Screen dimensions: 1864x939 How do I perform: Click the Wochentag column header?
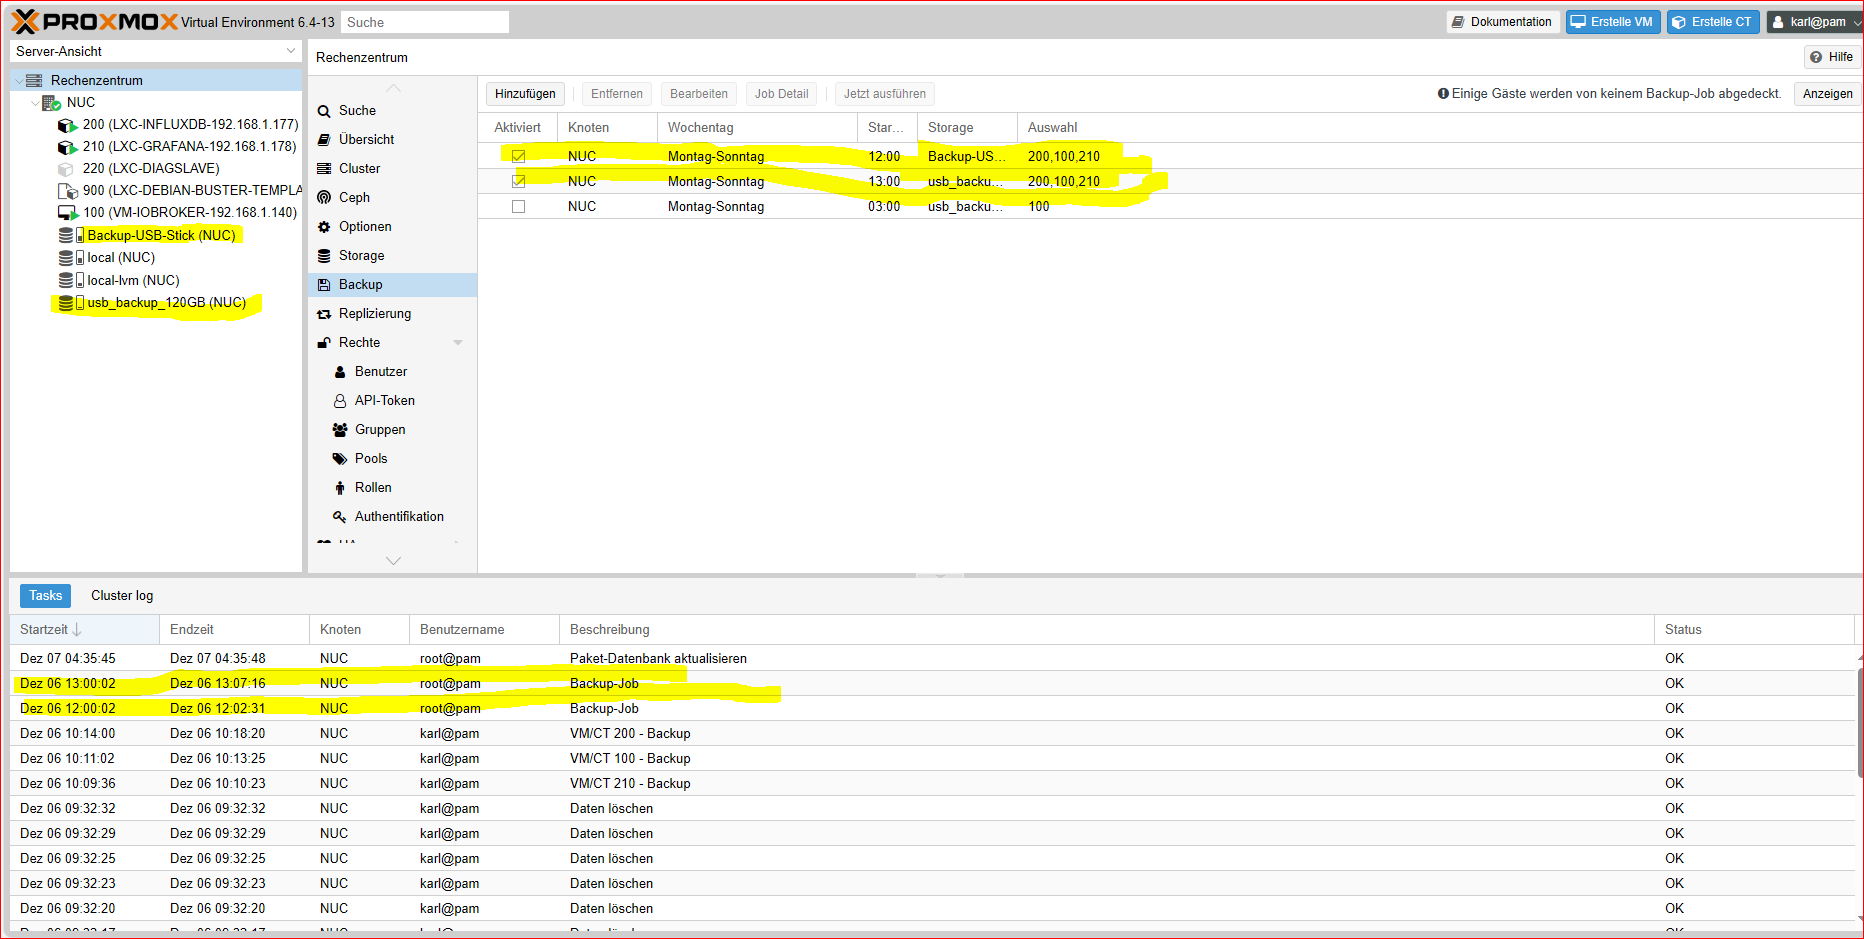point(757,128)
